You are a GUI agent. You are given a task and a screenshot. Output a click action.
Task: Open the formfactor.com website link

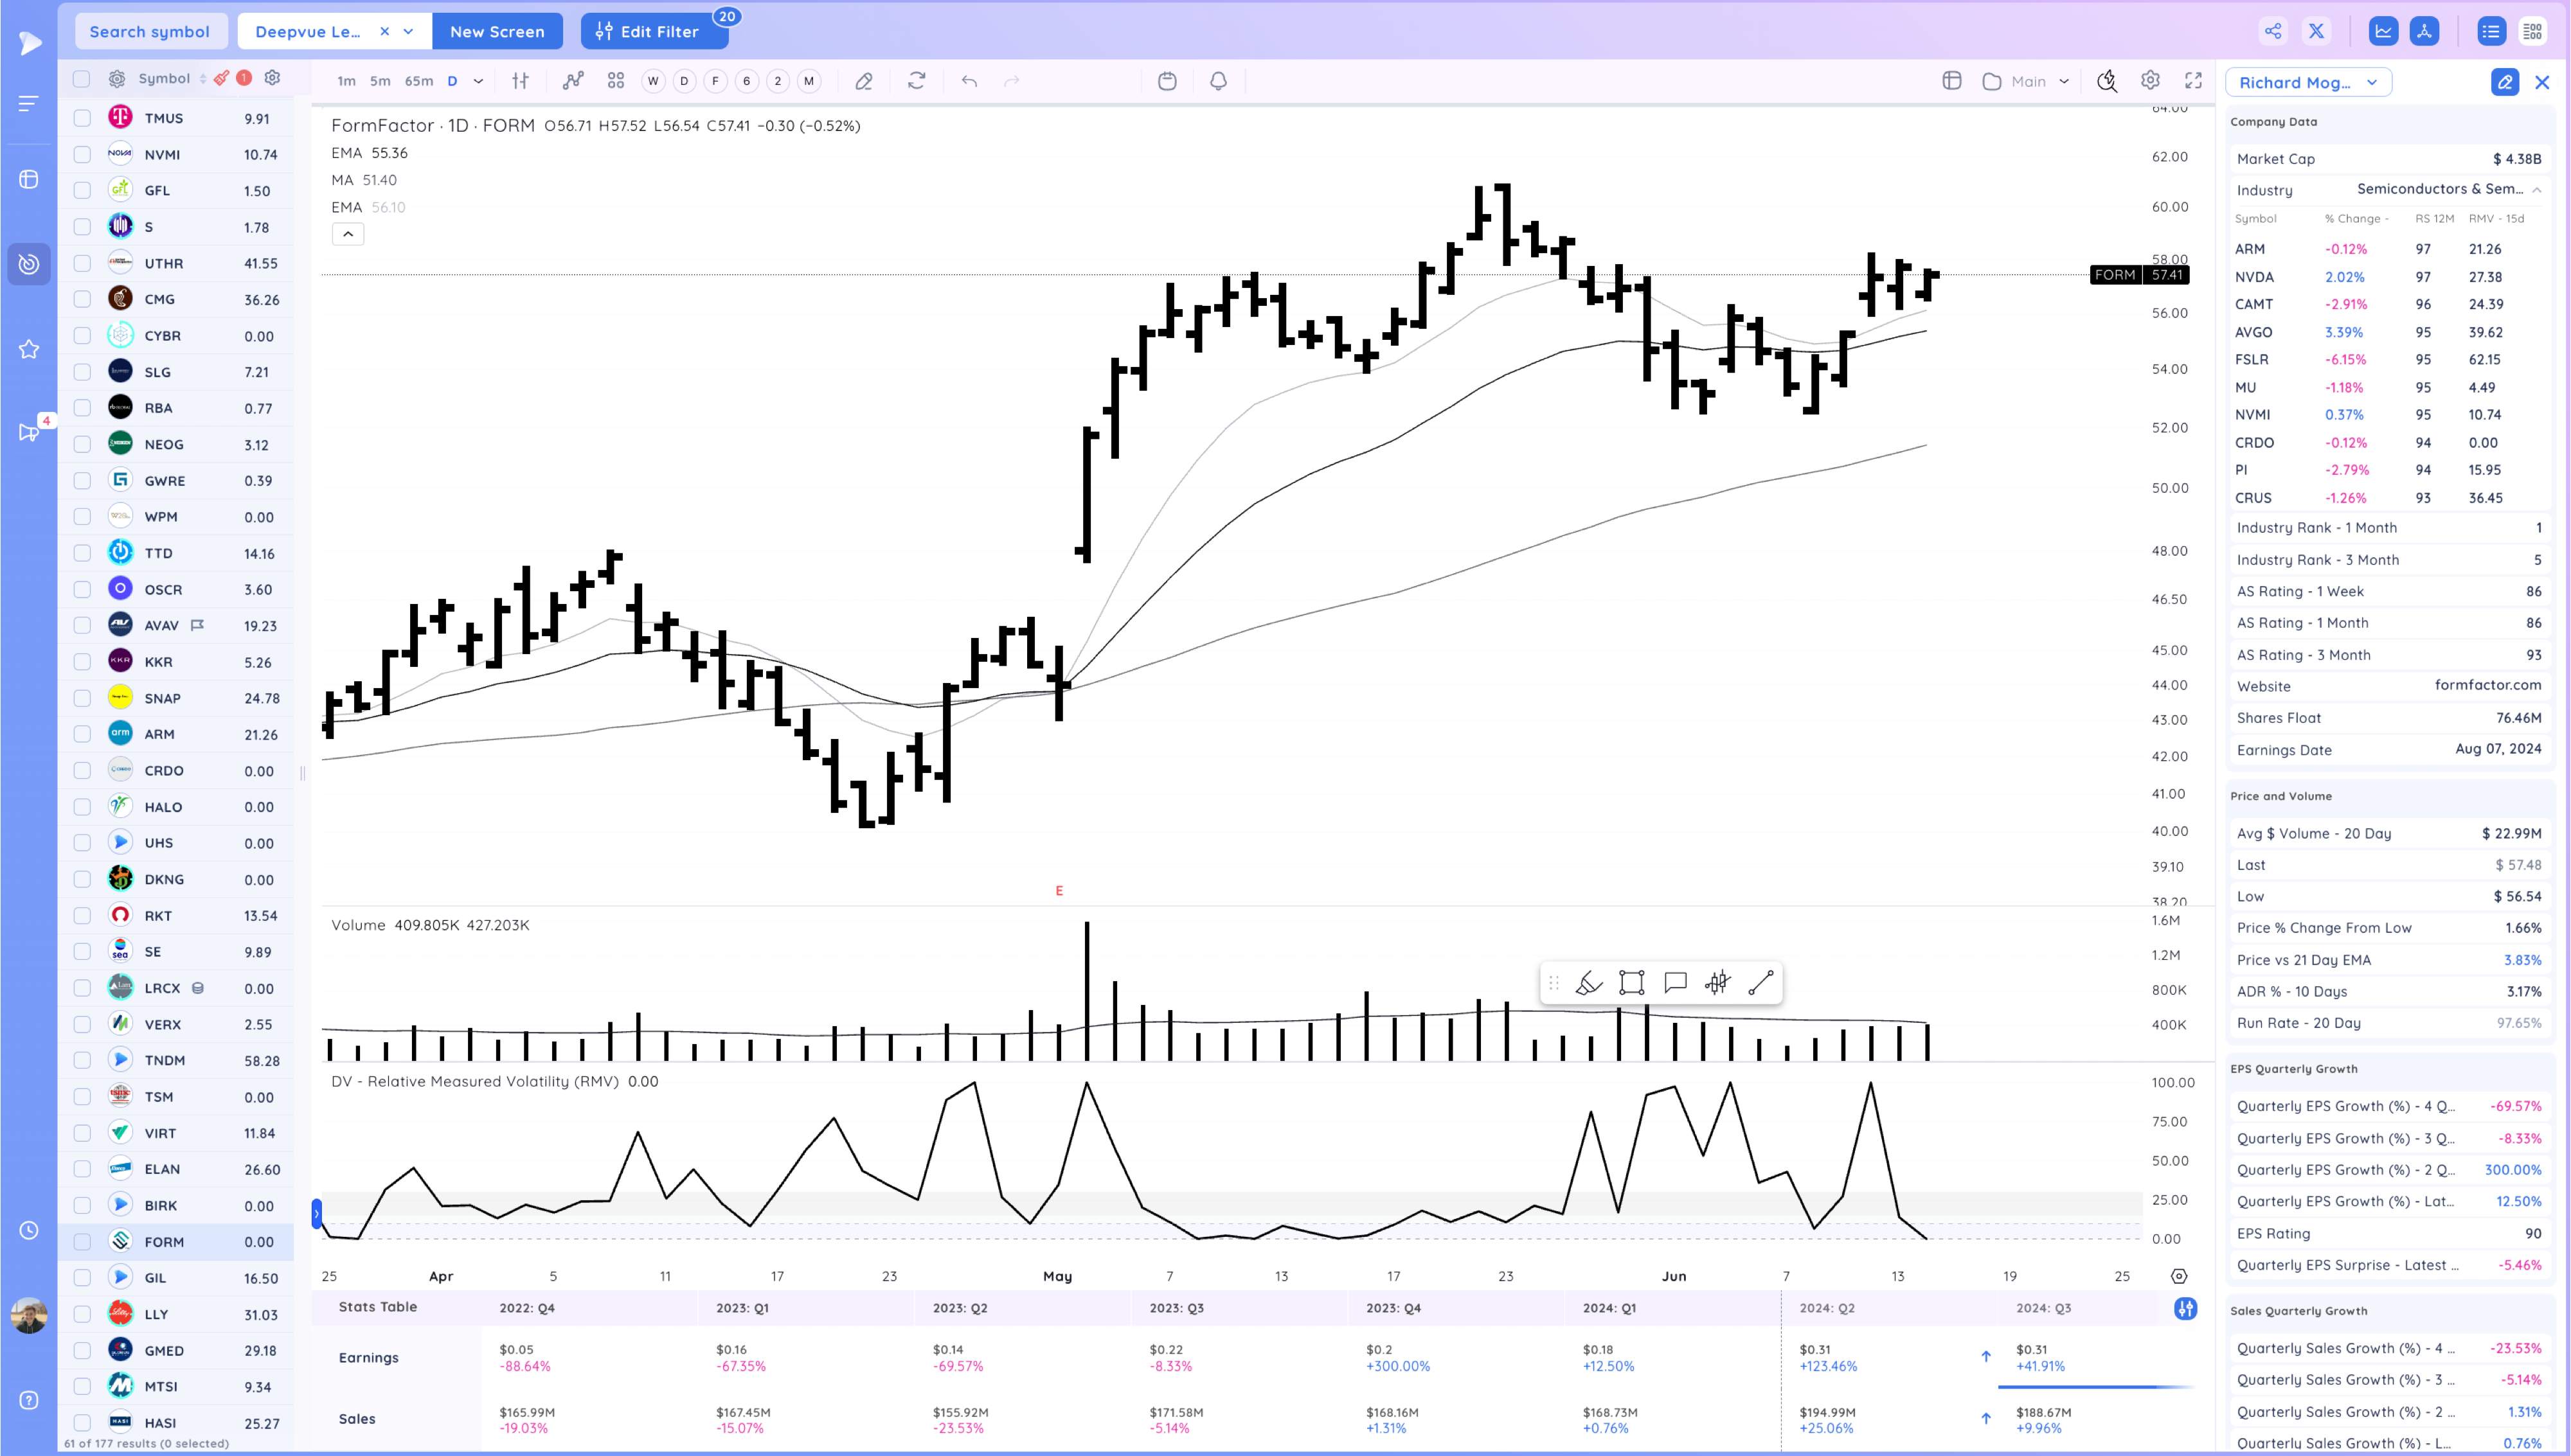[2487, 685]
